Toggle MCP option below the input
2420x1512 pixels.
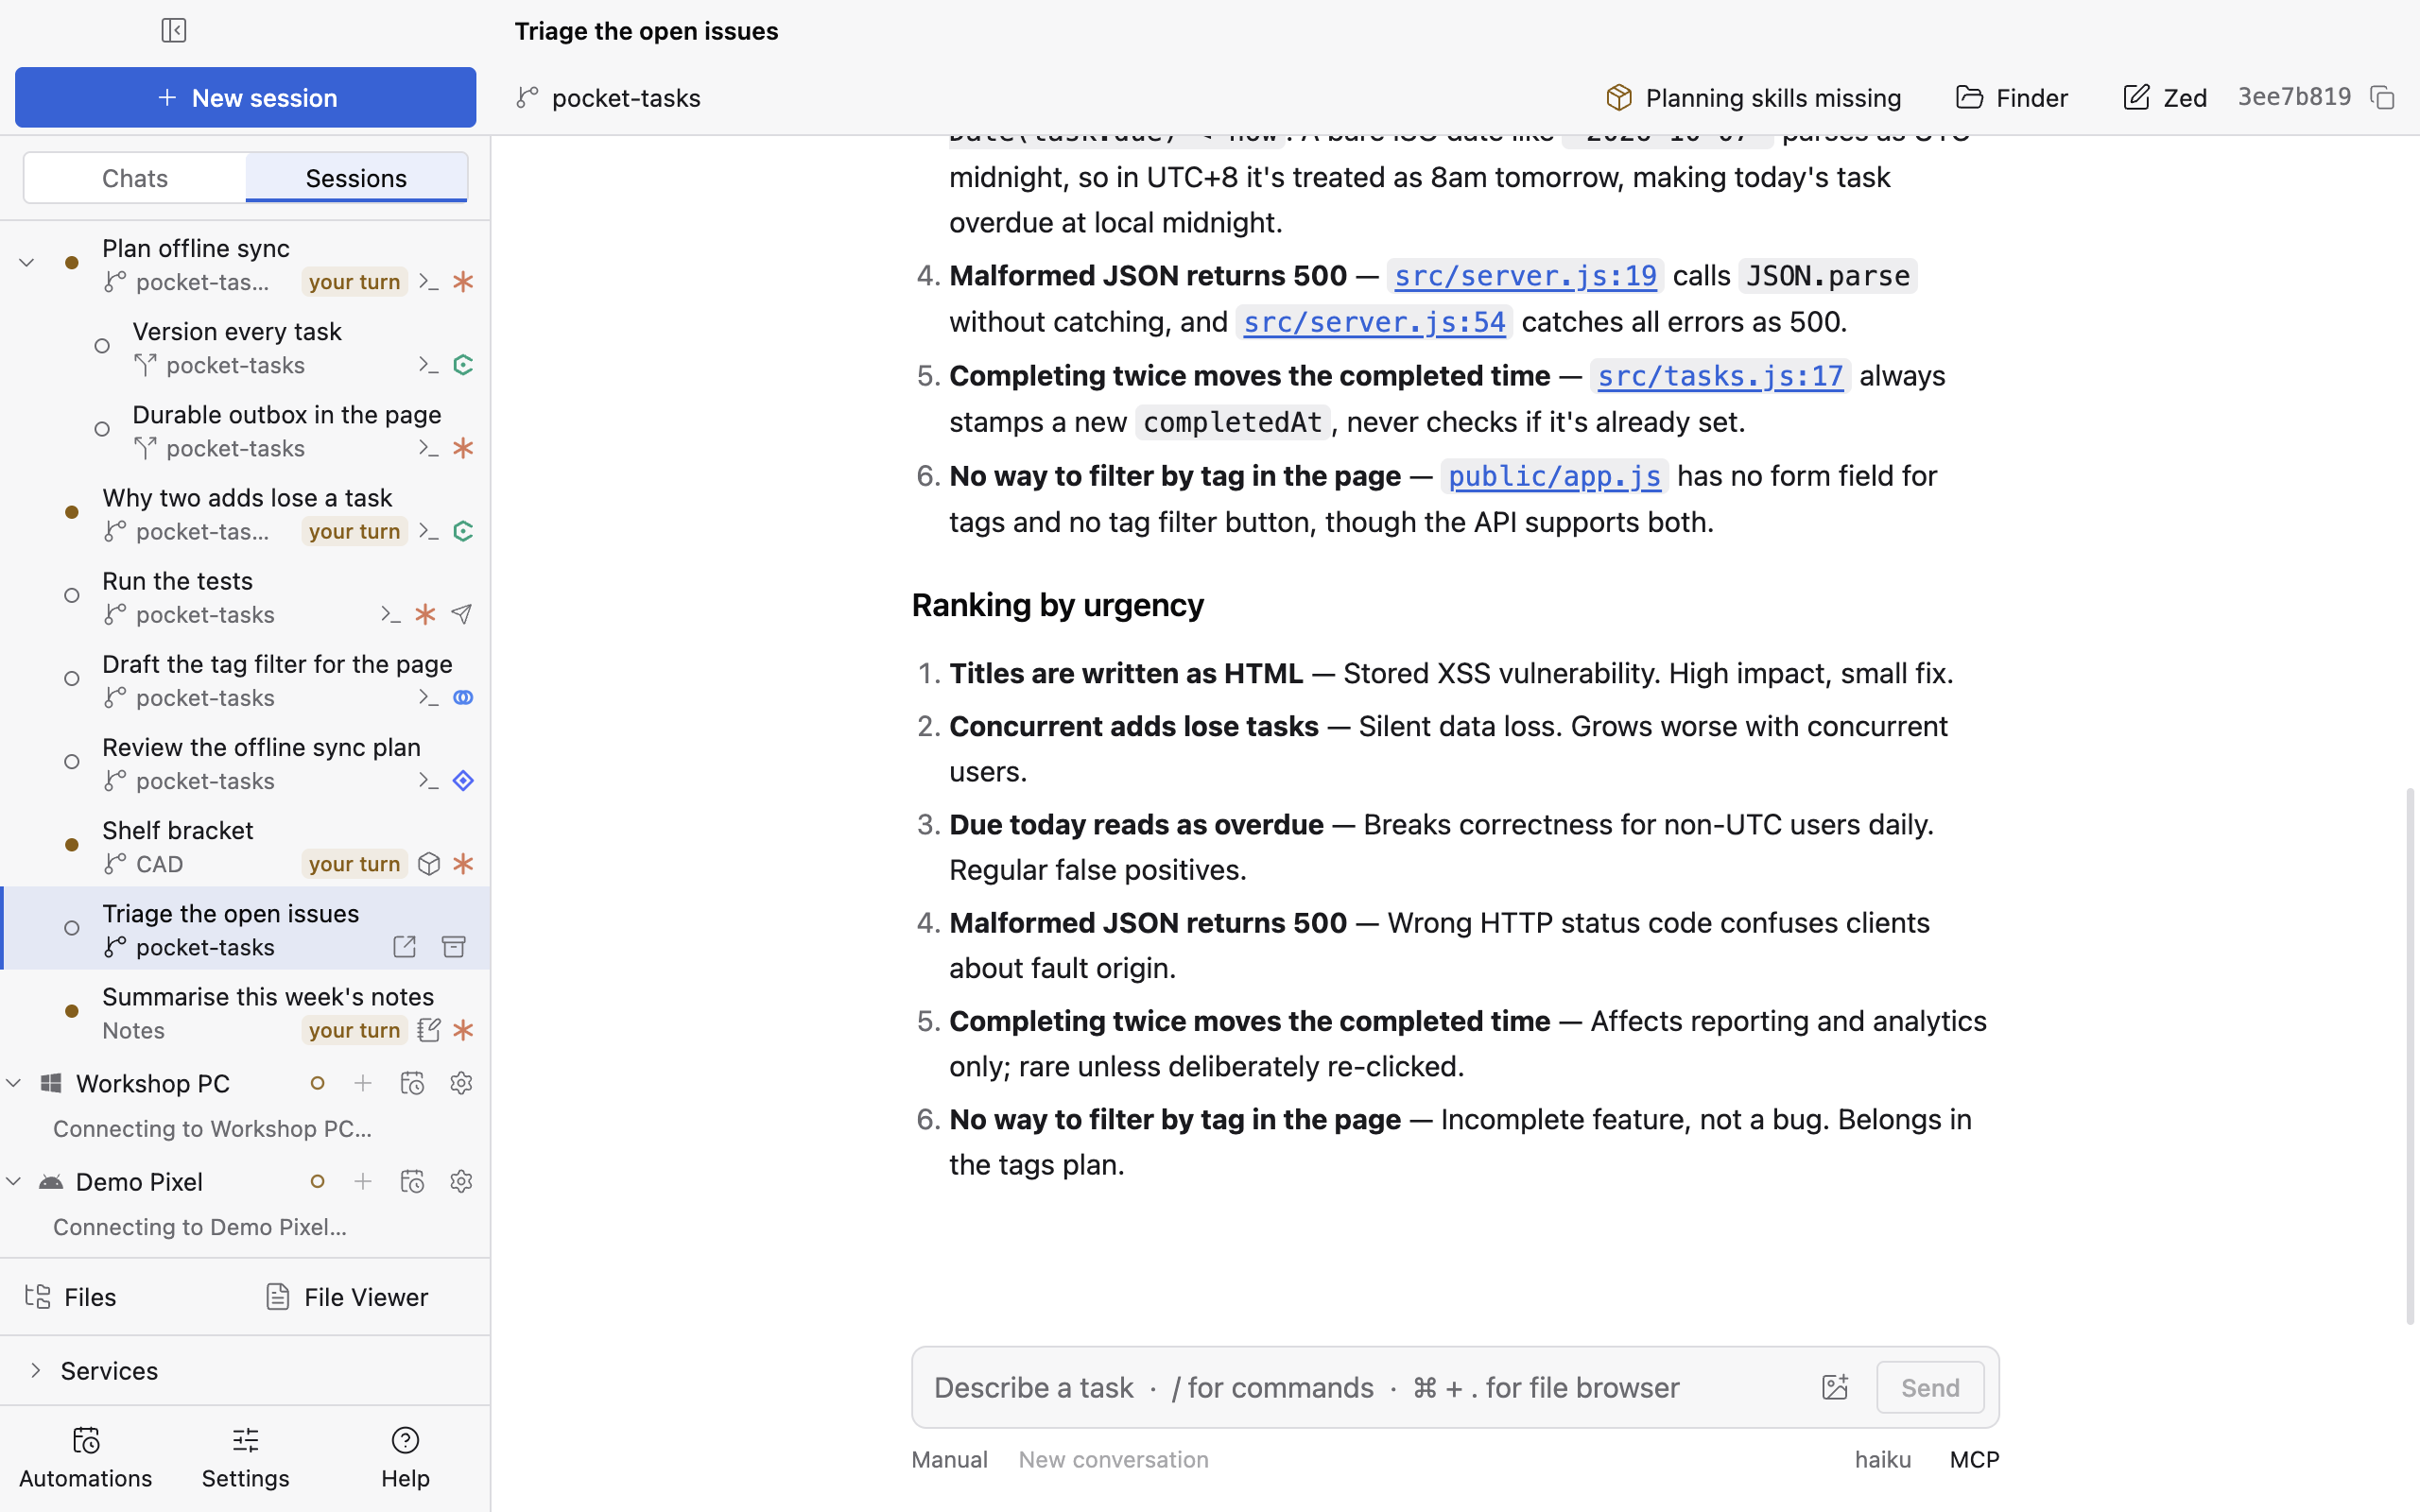coord(1974,1459)
